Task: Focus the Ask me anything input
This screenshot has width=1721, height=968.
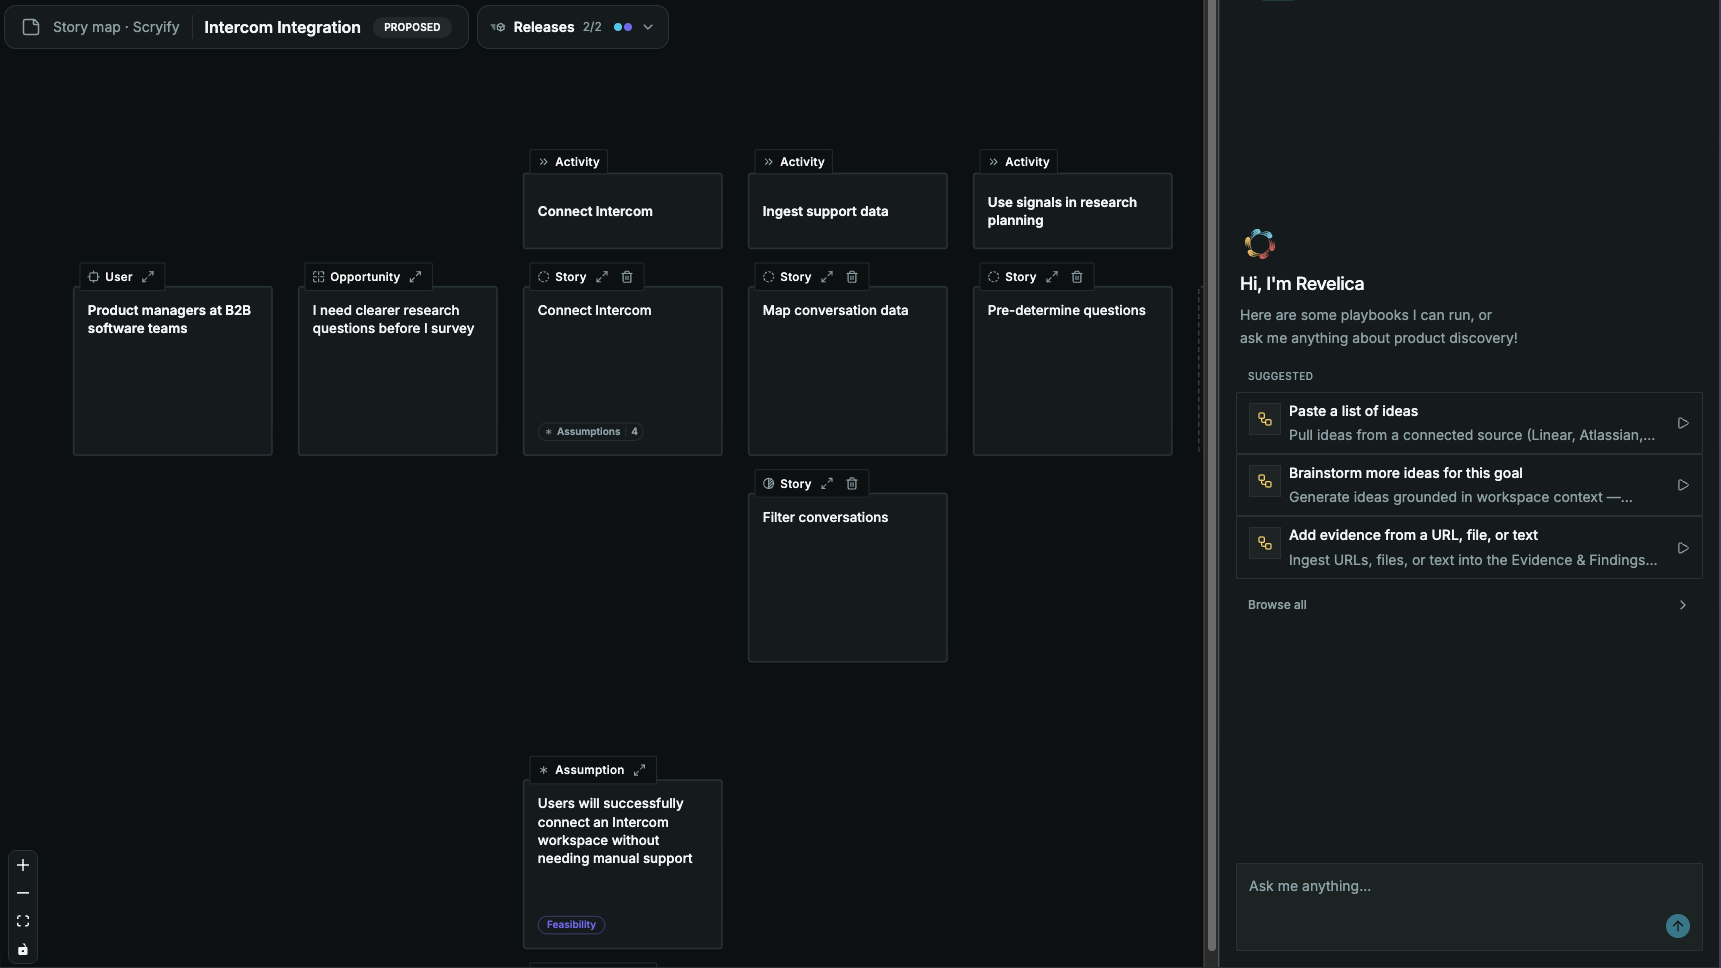Action: click(x=1469, y=907)
